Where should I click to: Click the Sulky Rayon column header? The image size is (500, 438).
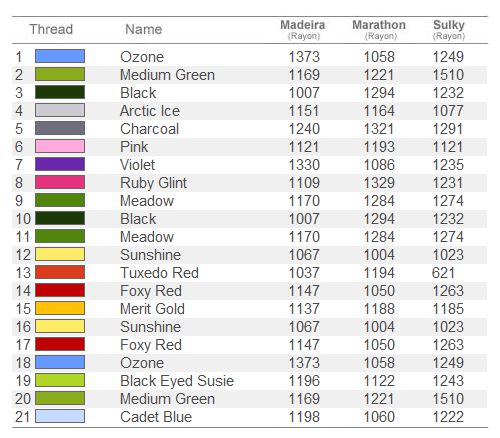(449, 30)
